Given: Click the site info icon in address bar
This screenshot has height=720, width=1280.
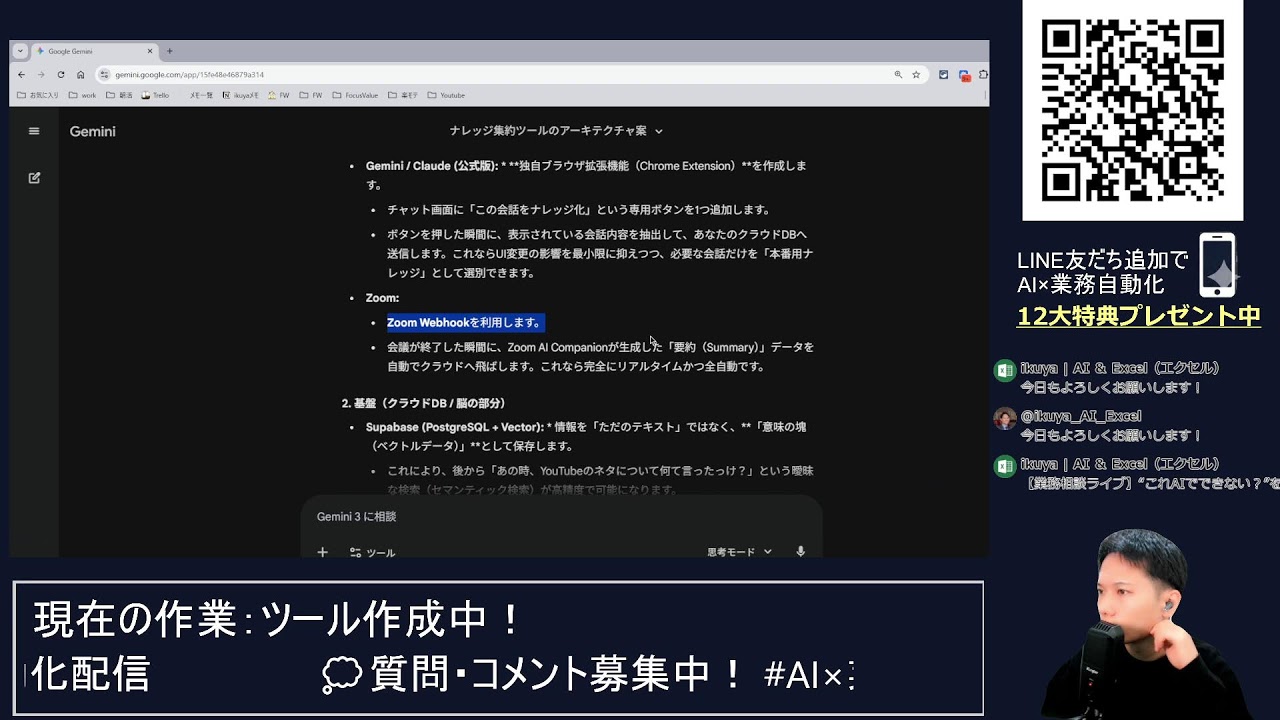Looking at the screenshot, I should click(x=104, y=75).
